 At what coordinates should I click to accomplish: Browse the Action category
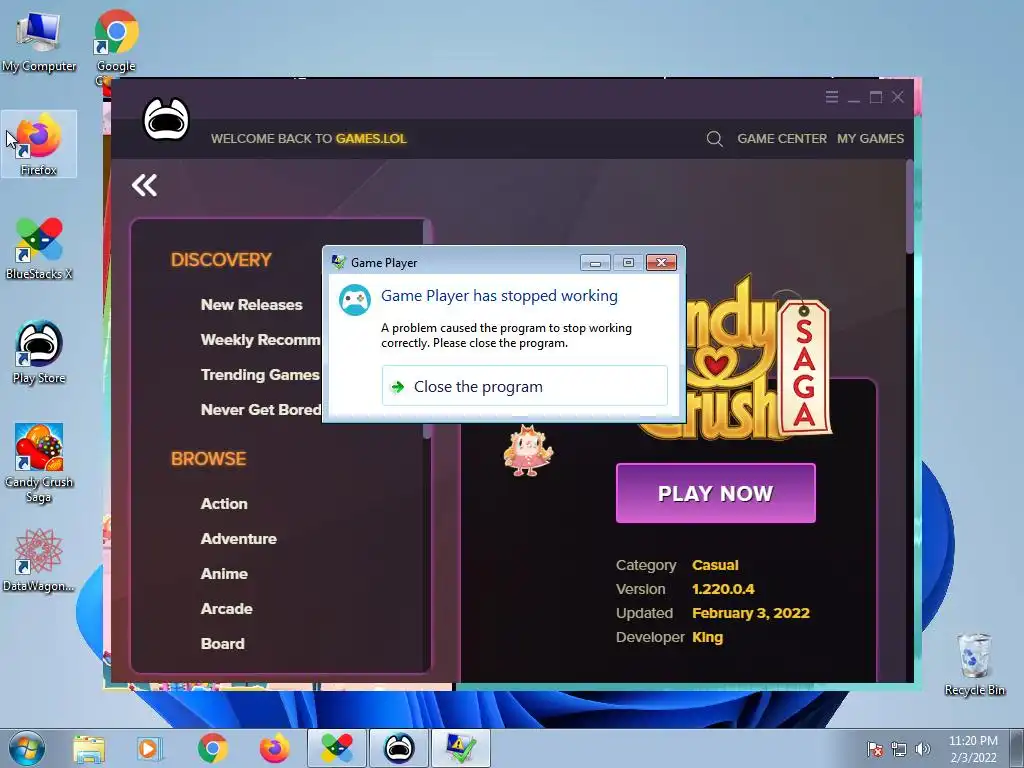224,504
